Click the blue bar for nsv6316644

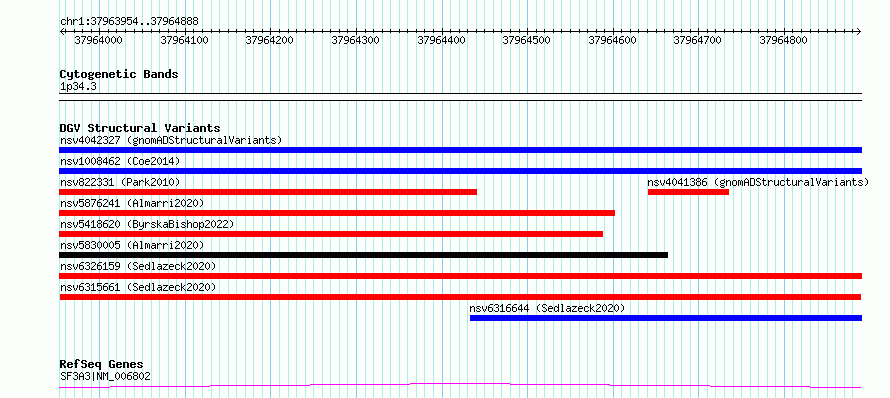666,318
